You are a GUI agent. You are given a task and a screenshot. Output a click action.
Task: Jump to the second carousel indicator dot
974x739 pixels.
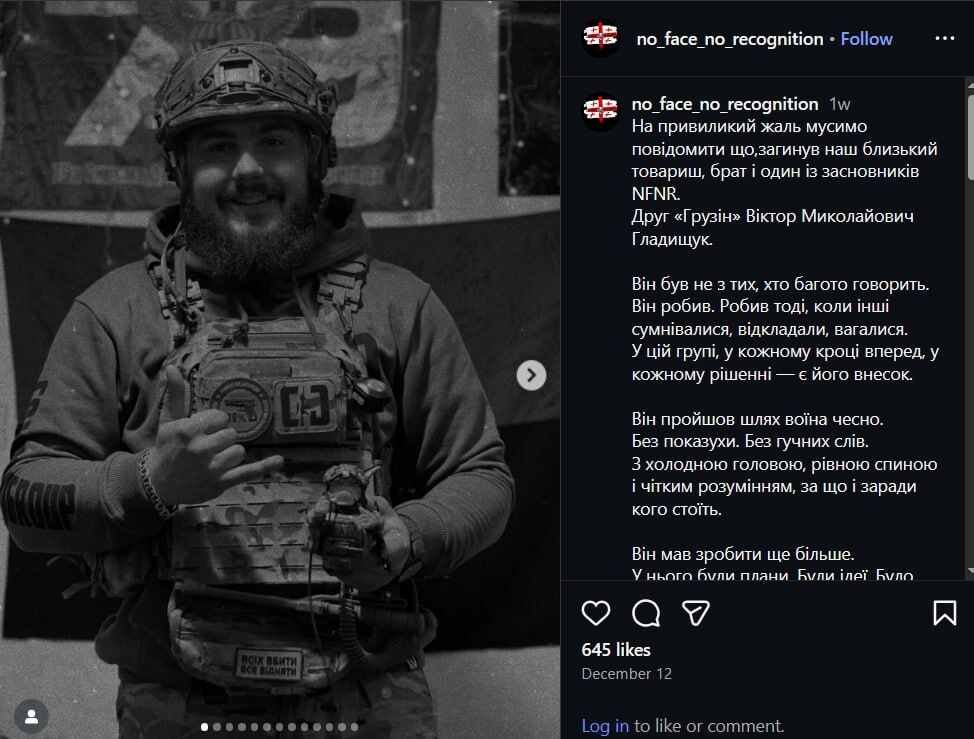click(217, 727)
